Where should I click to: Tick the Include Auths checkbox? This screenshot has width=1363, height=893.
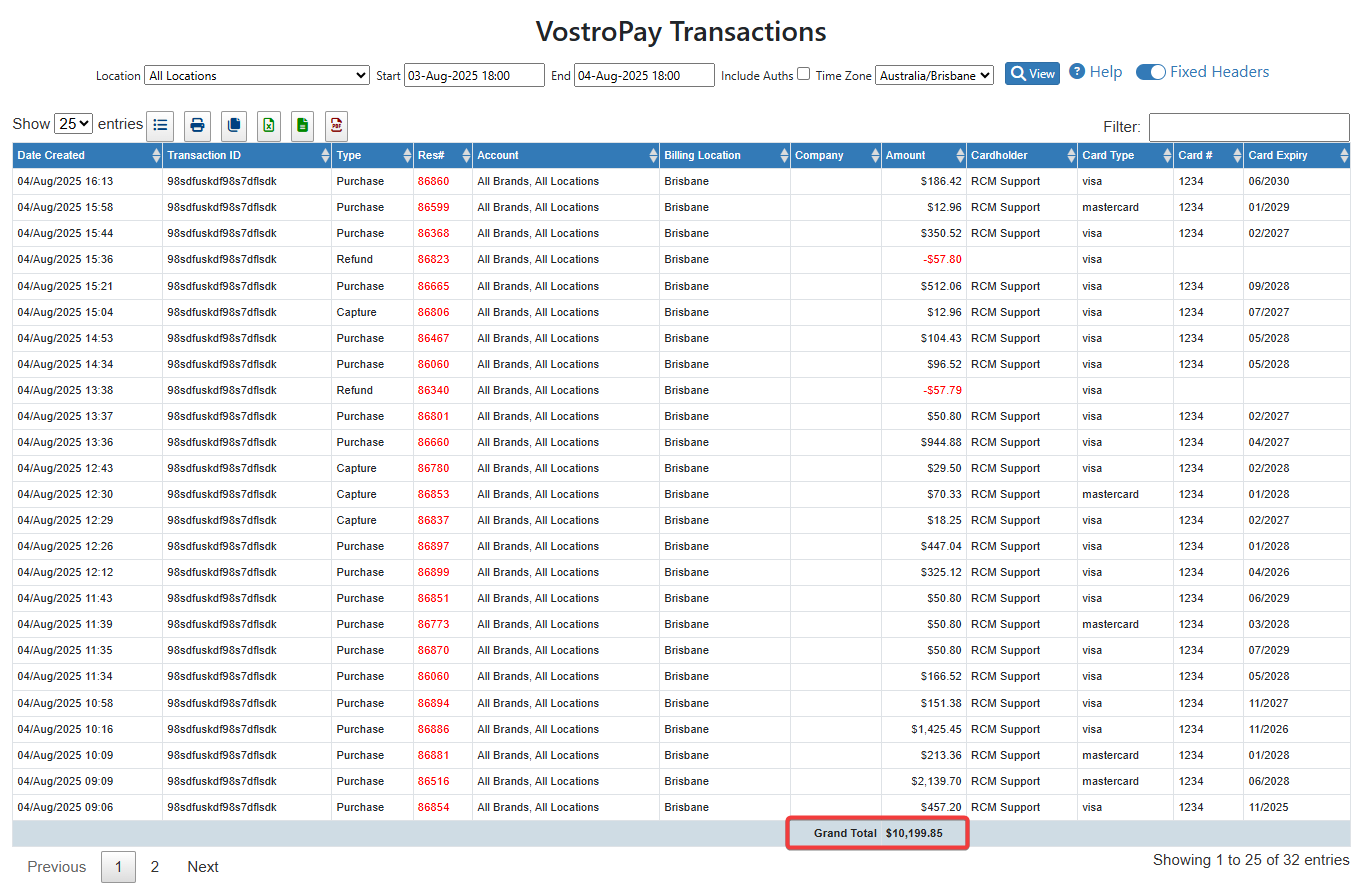(803, 74)
